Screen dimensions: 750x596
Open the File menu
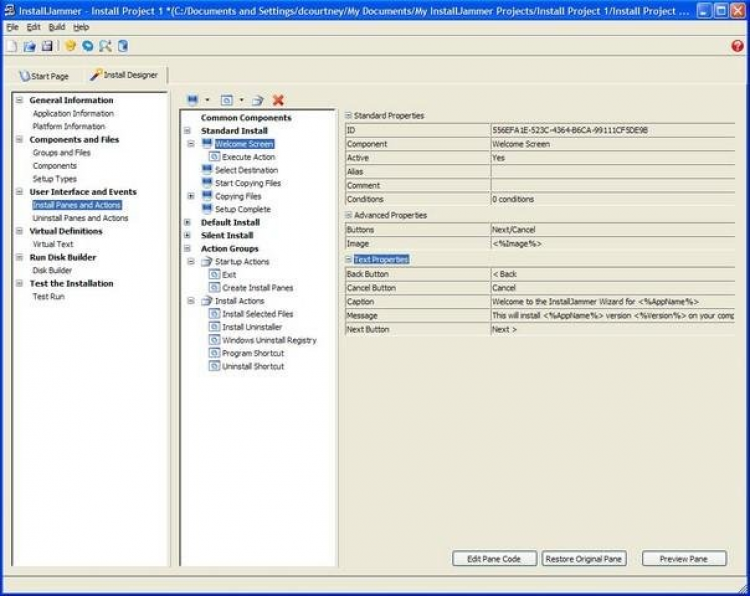pyautogui.click(x=12, y=27)
